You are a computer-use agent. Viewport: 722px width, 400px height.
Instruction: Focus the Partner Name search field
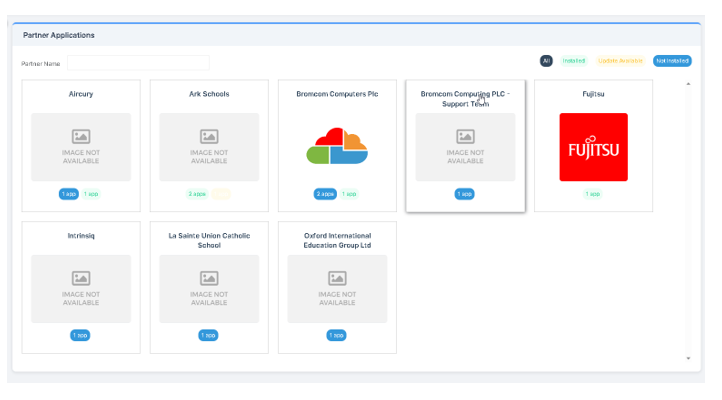[x=138, y=63]
